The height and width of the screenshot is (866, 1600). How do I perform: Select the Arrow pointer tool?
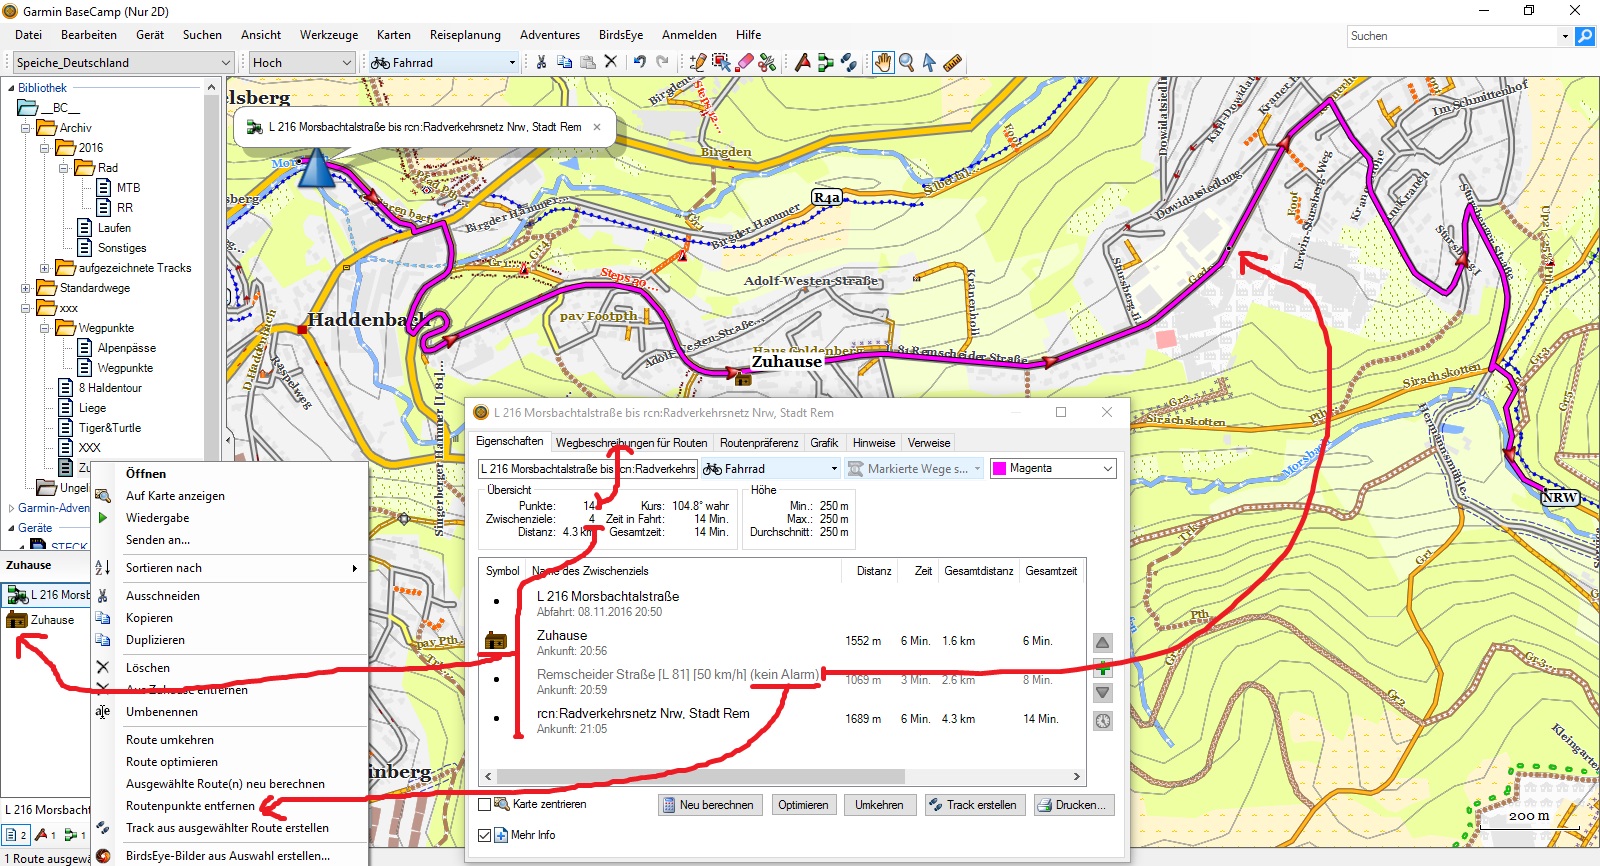coord(929,62)
